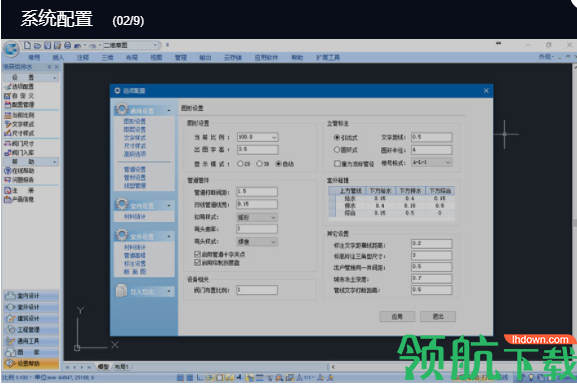The image size is (577, 387).
Task: Click the Undo icon in quick toolbar
Action: (x=77, y=46)
